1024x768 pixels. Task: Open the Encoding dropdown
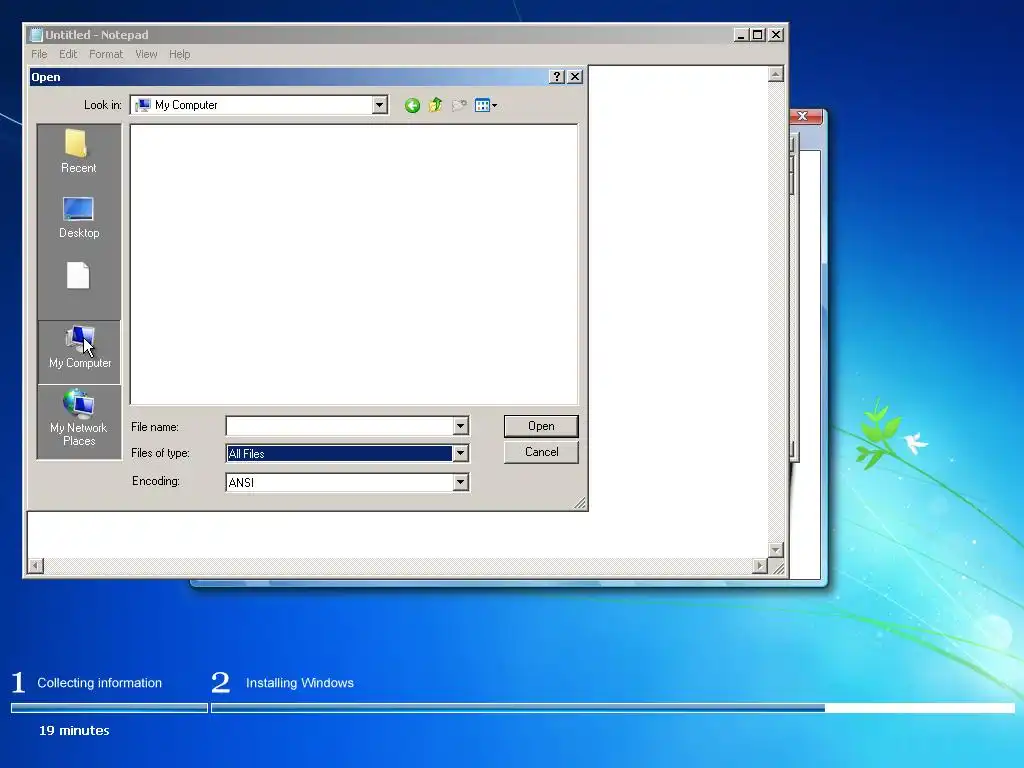pos(460,483)
